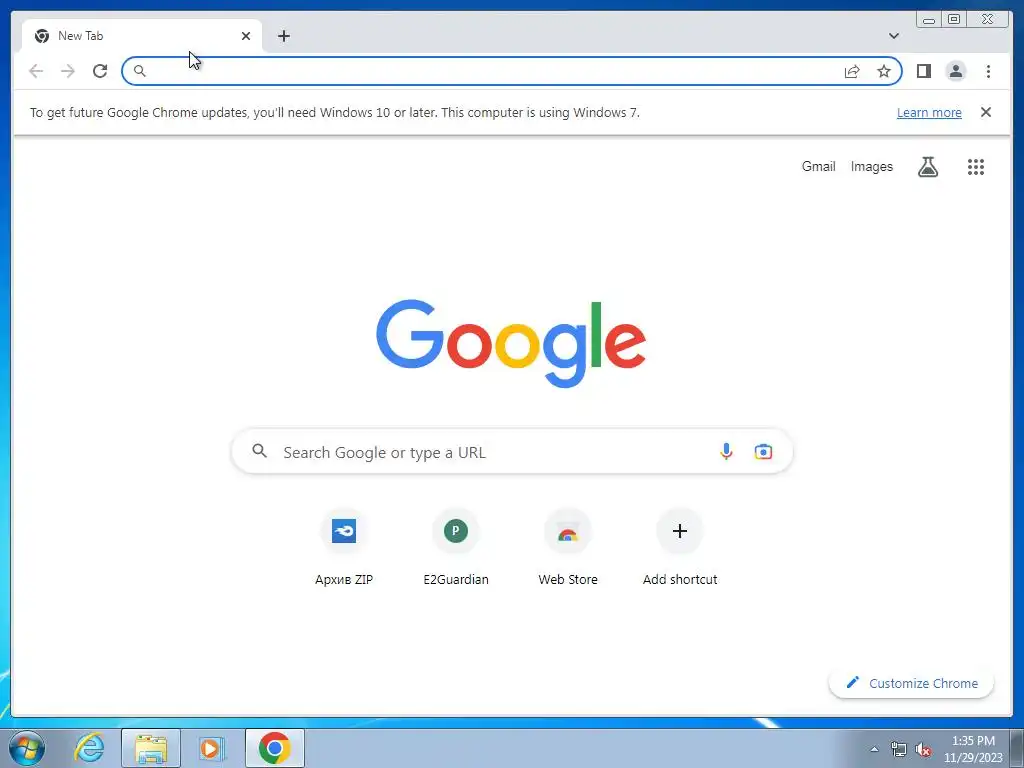Viewport: 1024px width, 768px height.
Task: Open the Gmail link
Action: (818, 167)
